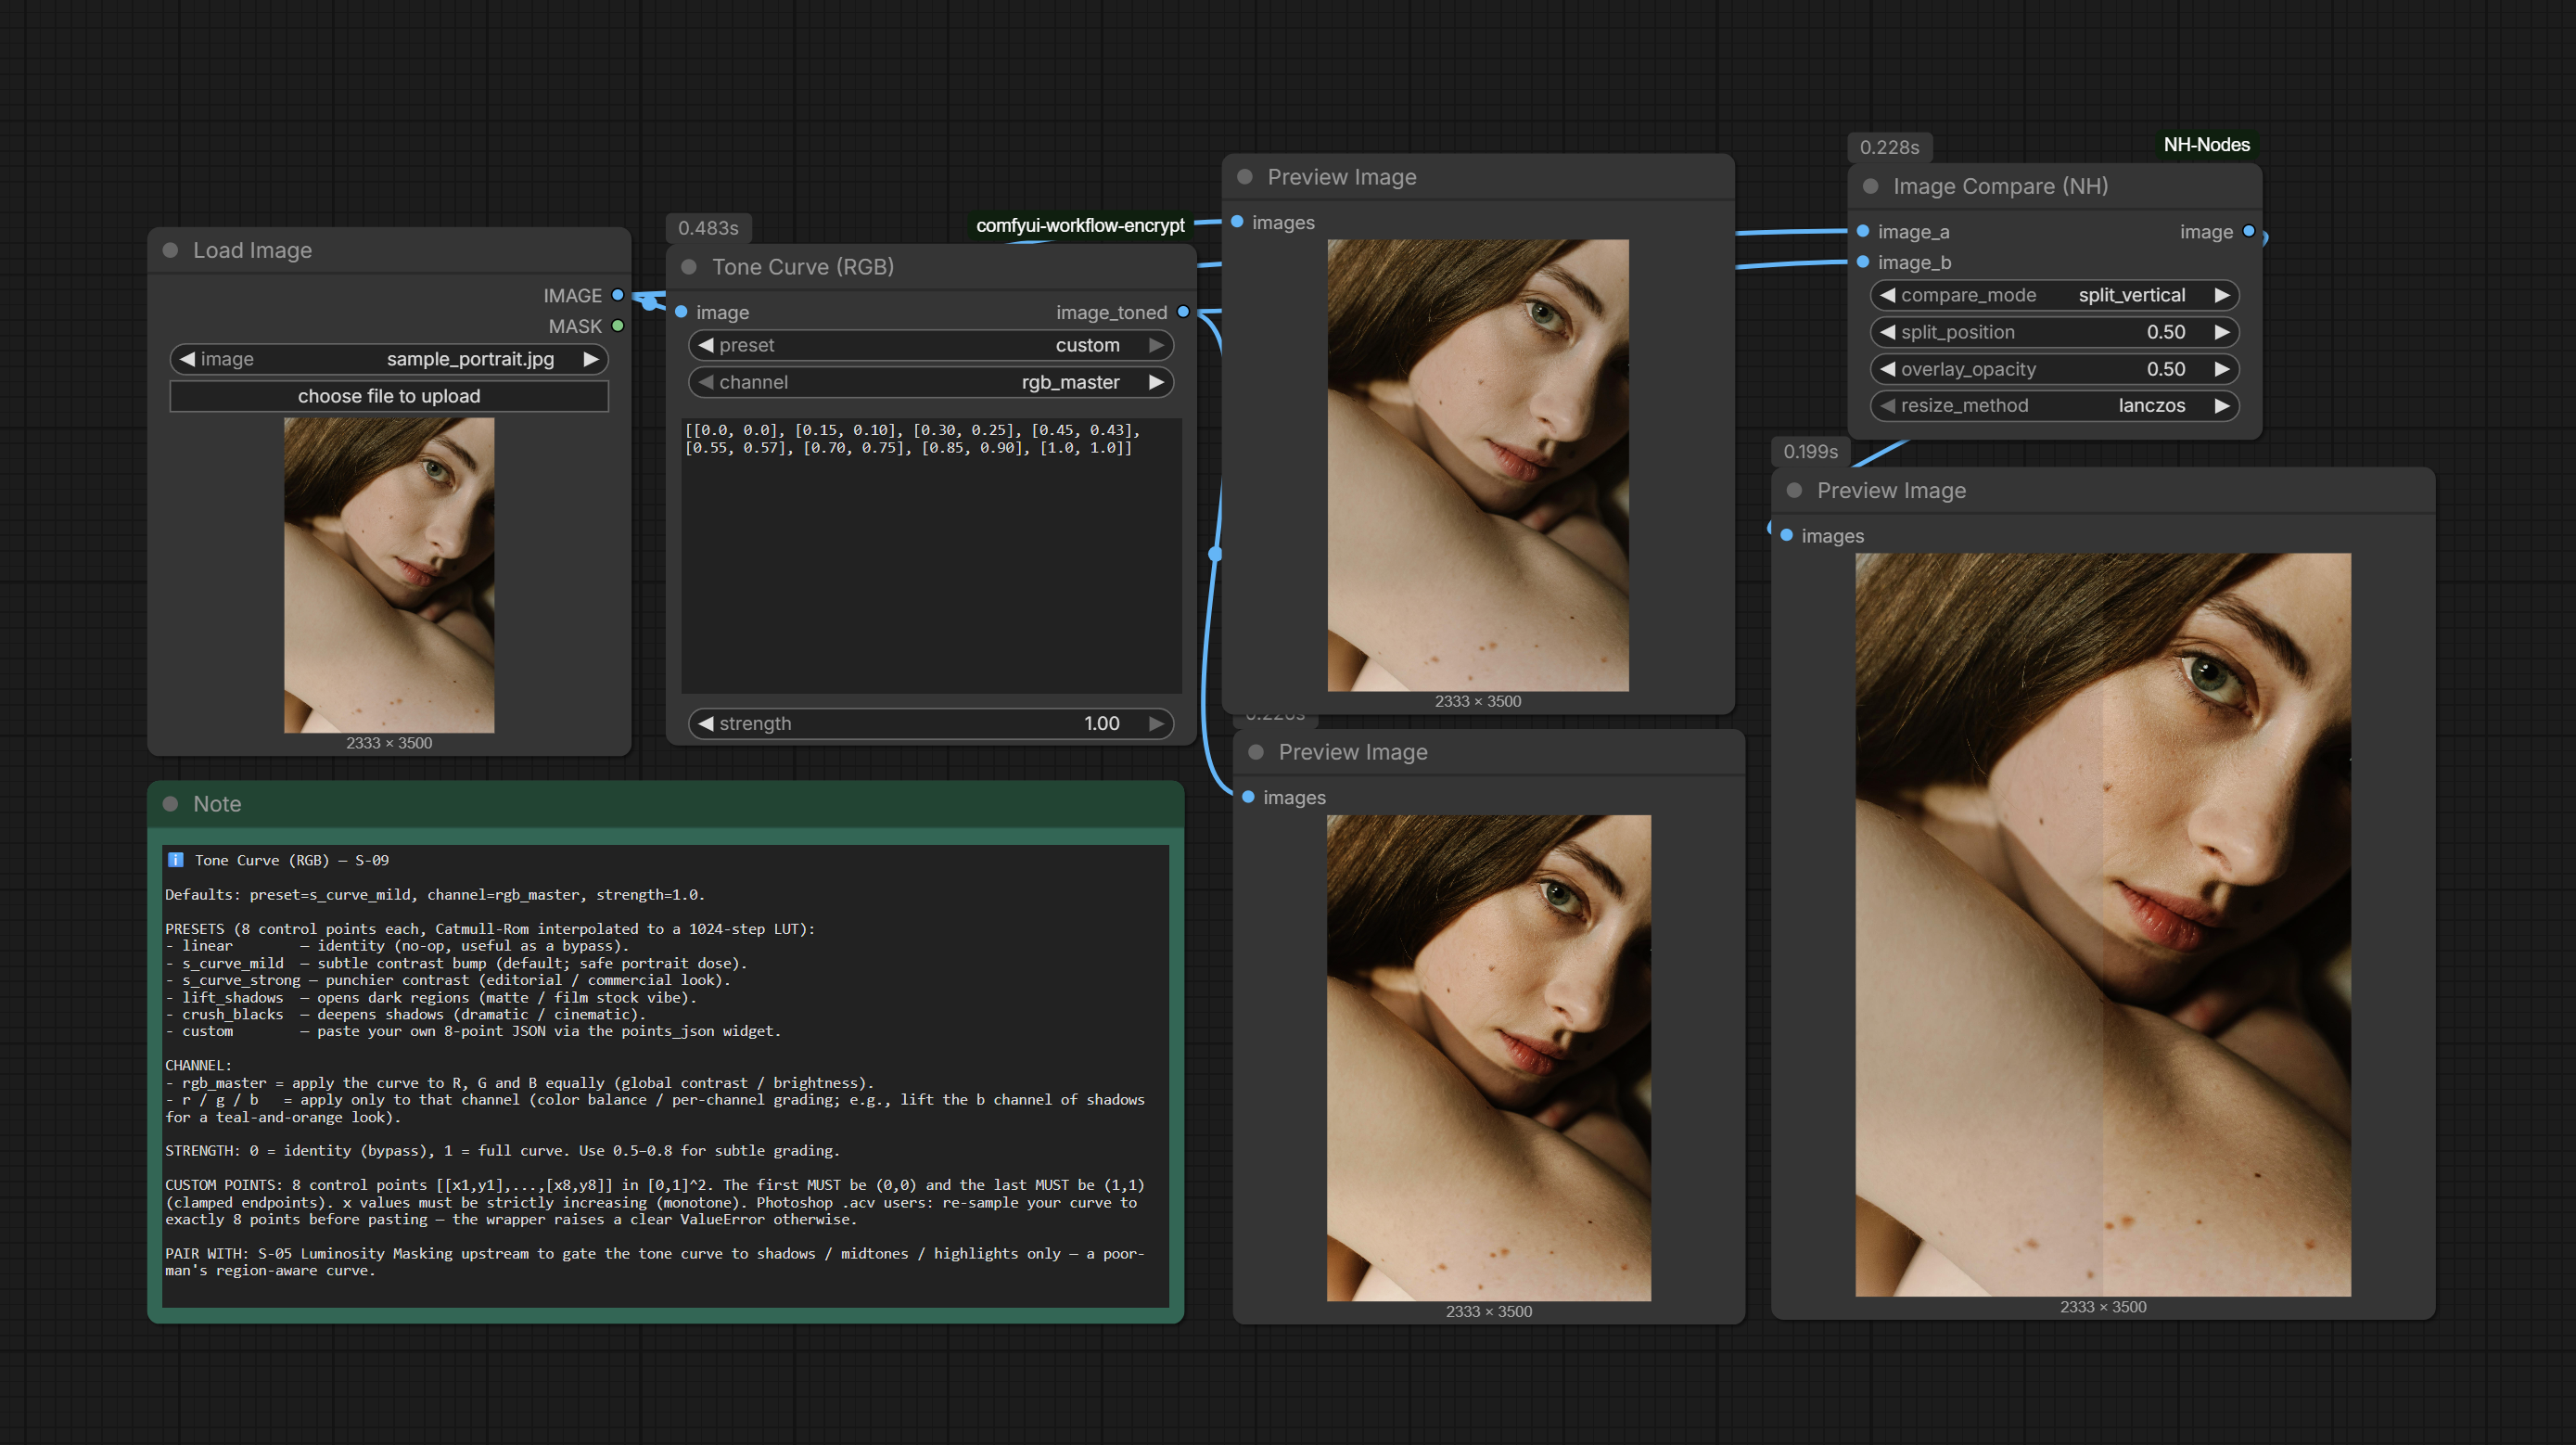Decrease split_position with left arrow
This screenshot has height=1445, width=2576.
1888,332
